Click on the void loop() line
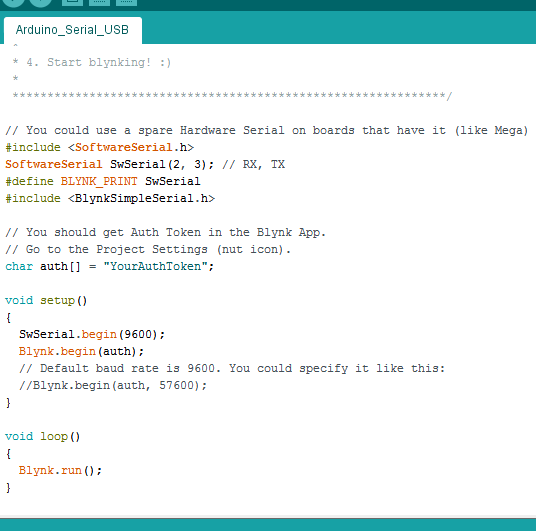Viewport: 536px width, 531px height. coord(42,437)
